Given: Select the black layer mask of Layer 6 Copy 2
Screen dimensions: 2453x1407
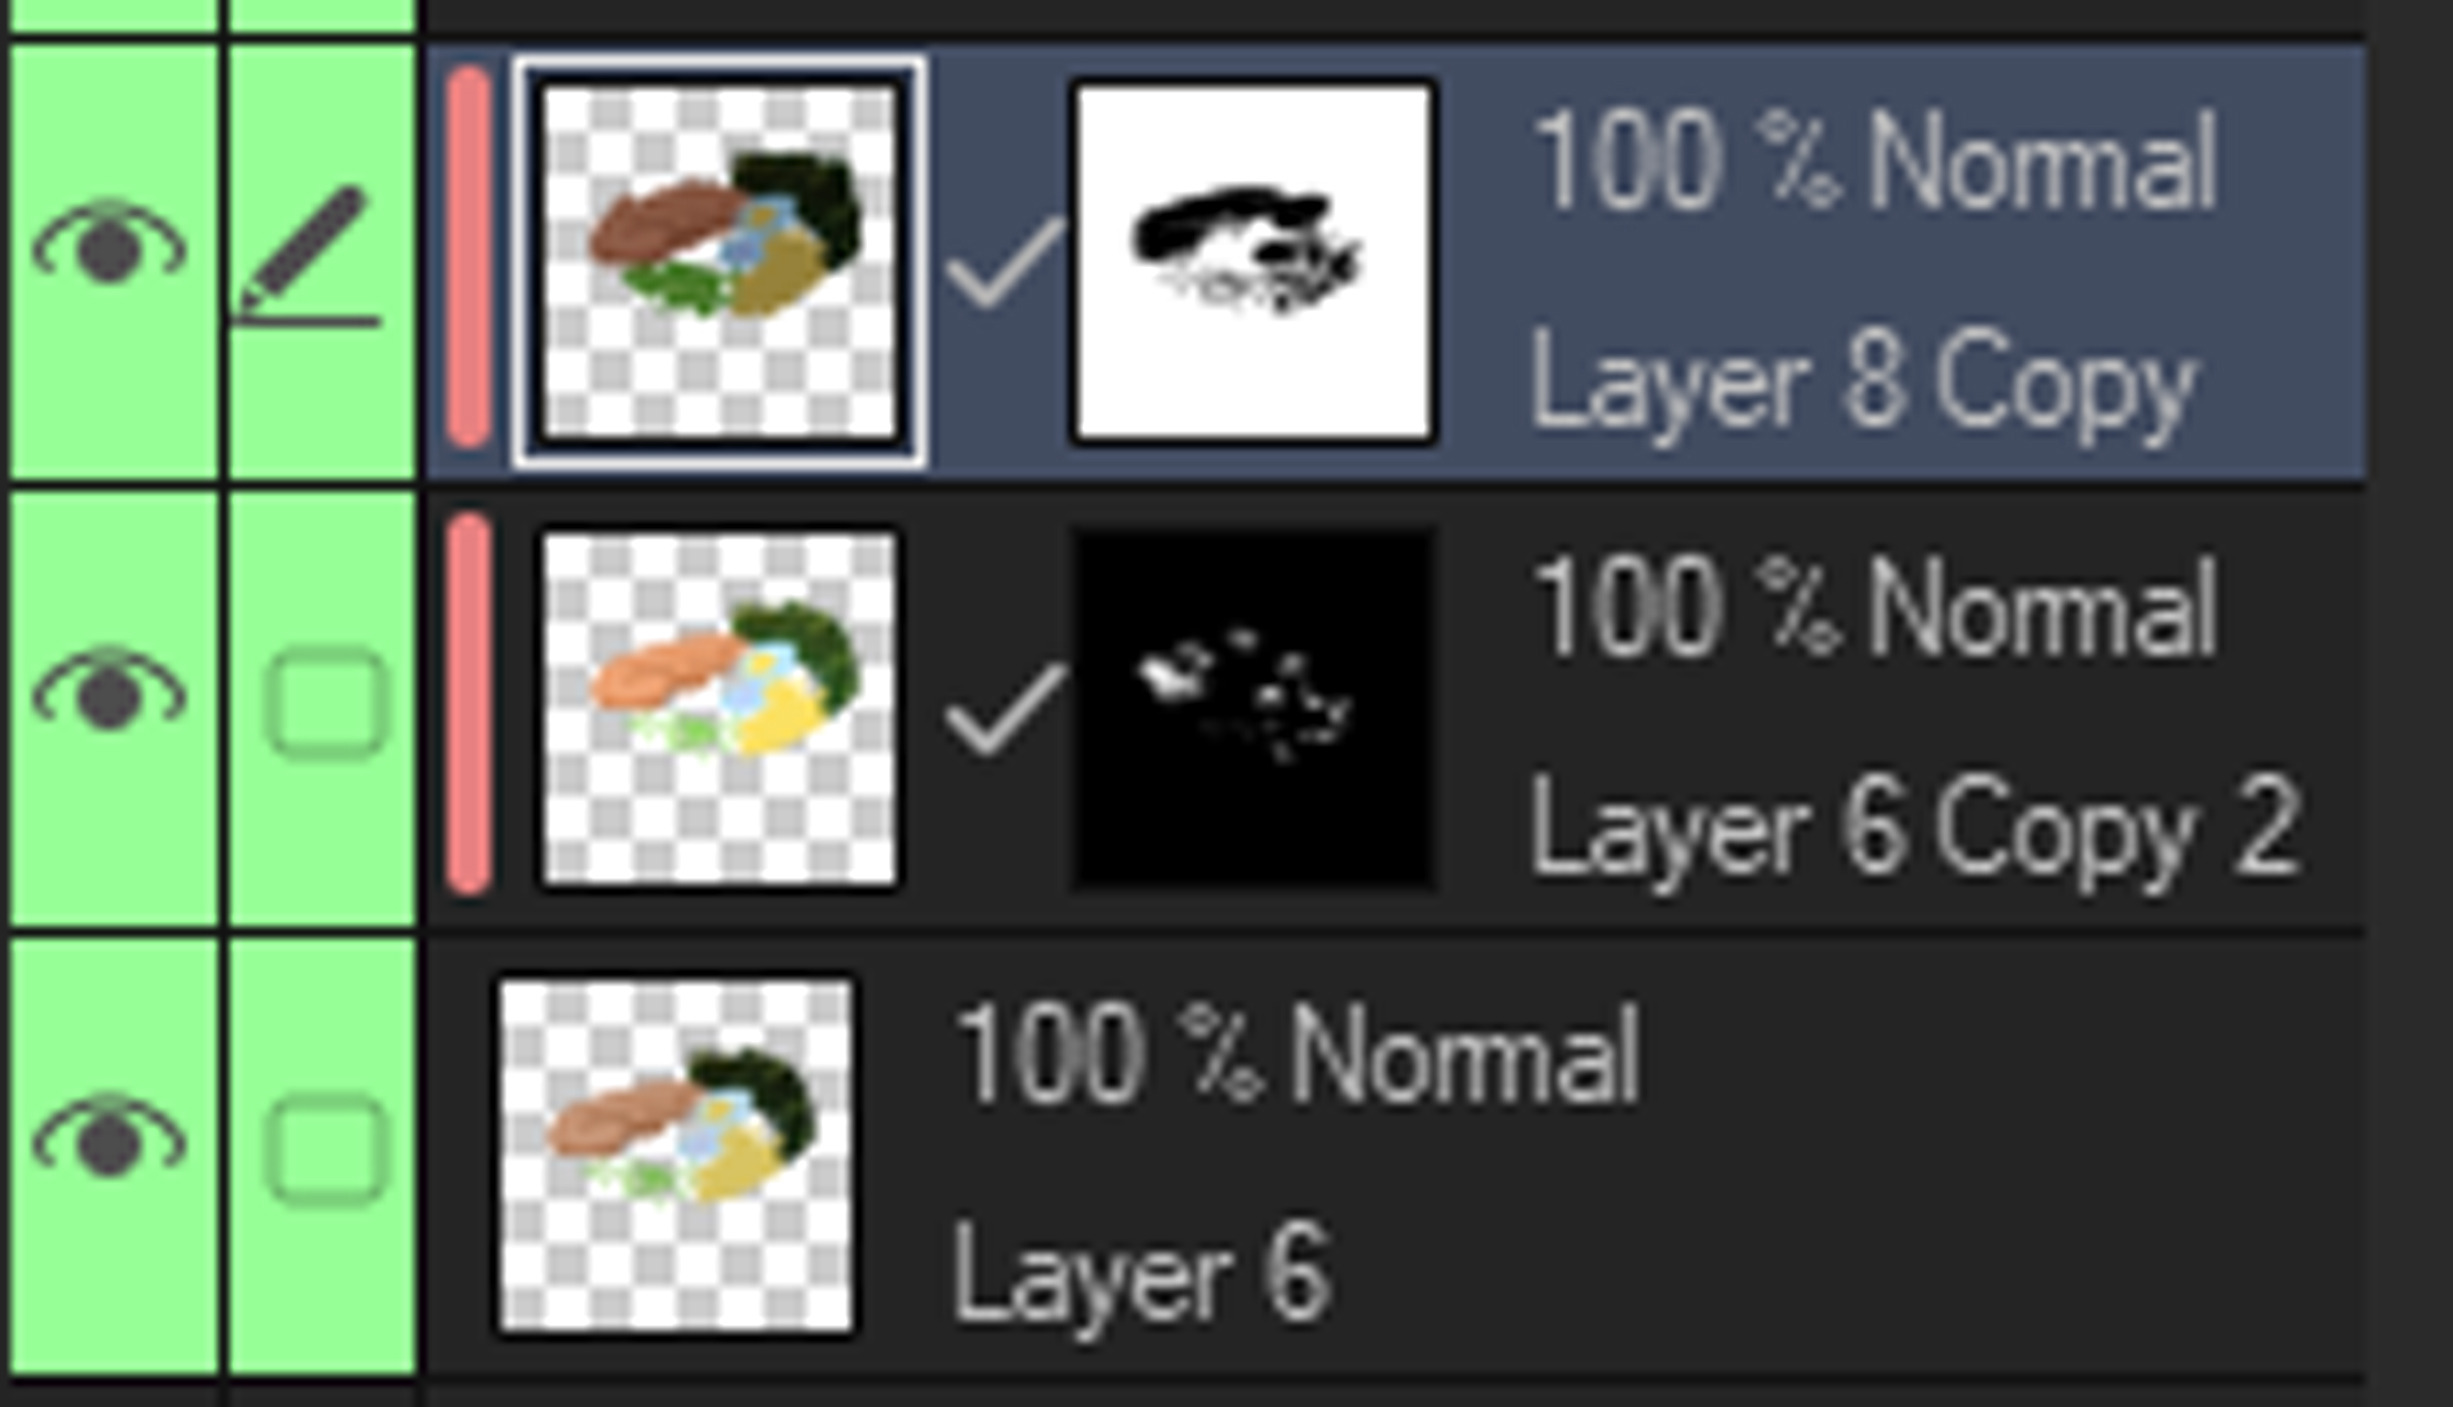Looking at the screenshot, I should coord(1253,709).
